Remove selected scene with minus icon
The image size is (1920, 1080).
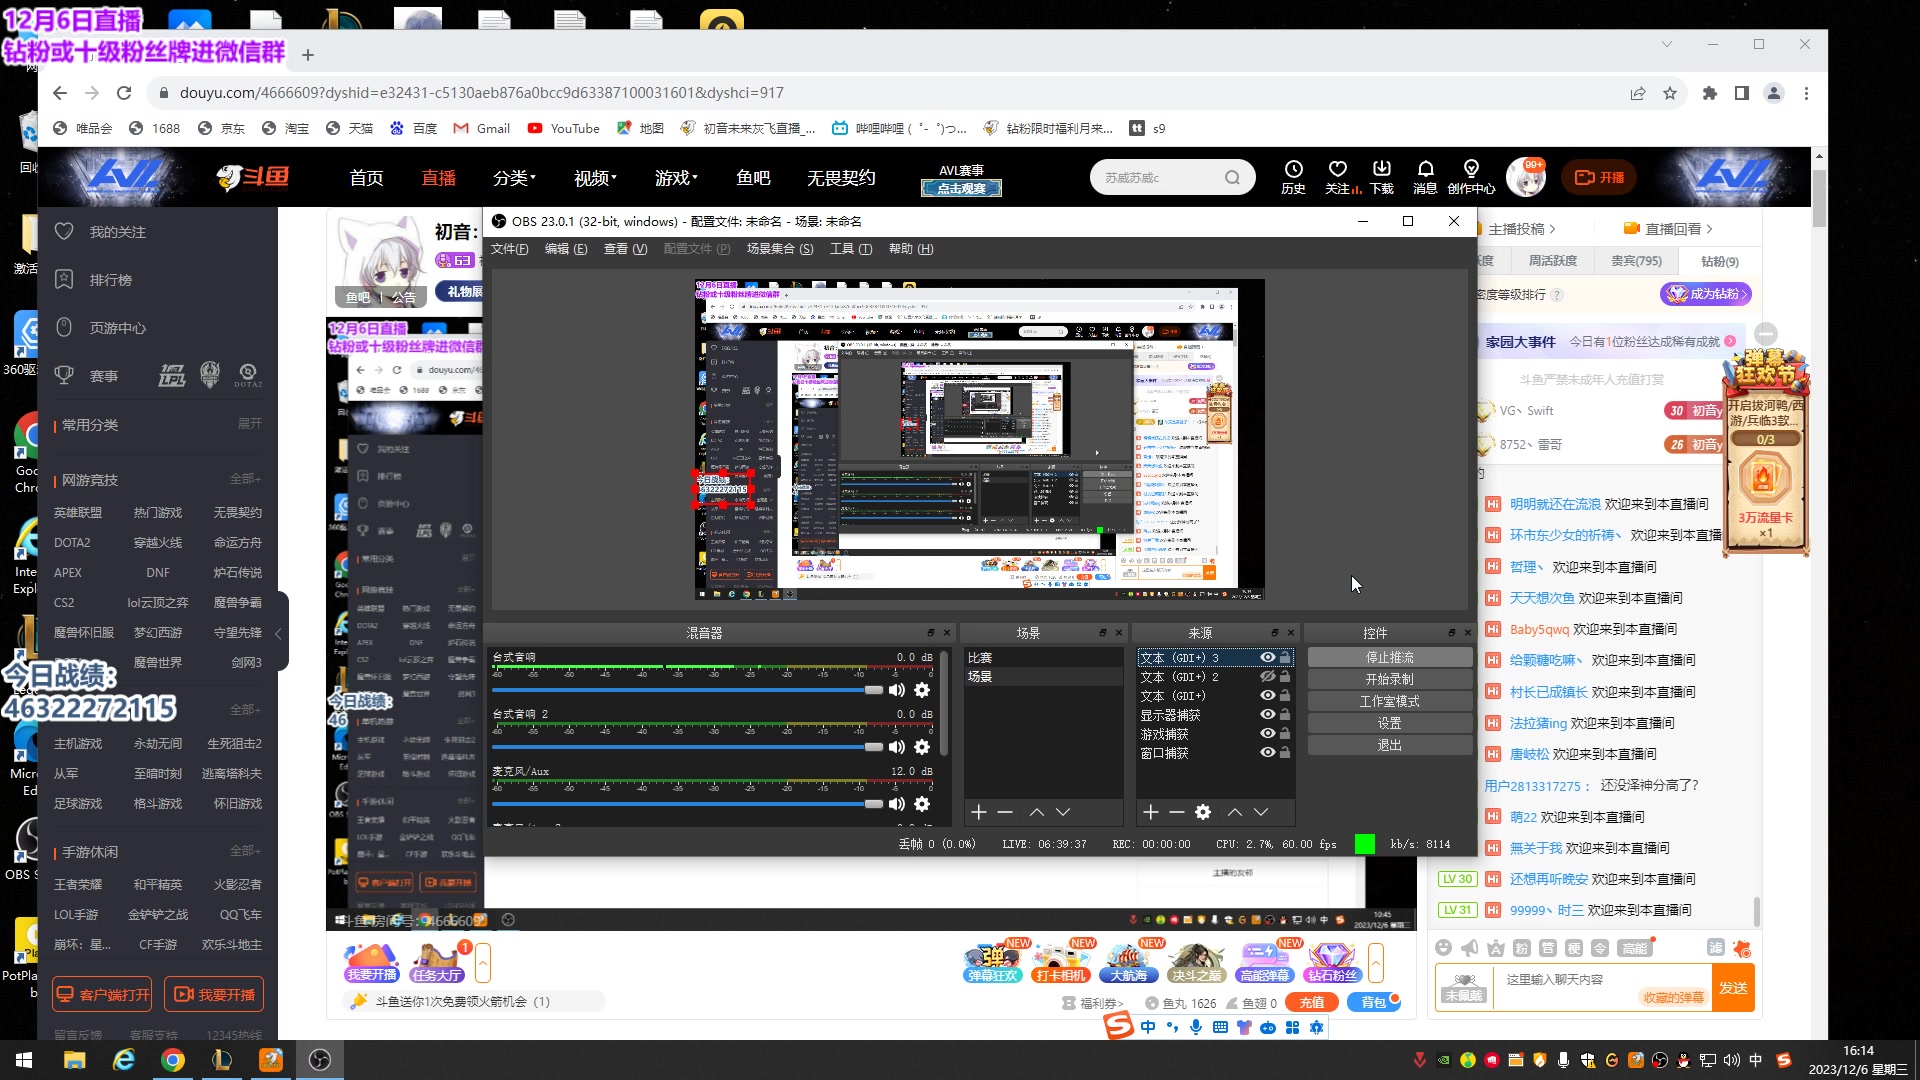1005,812
